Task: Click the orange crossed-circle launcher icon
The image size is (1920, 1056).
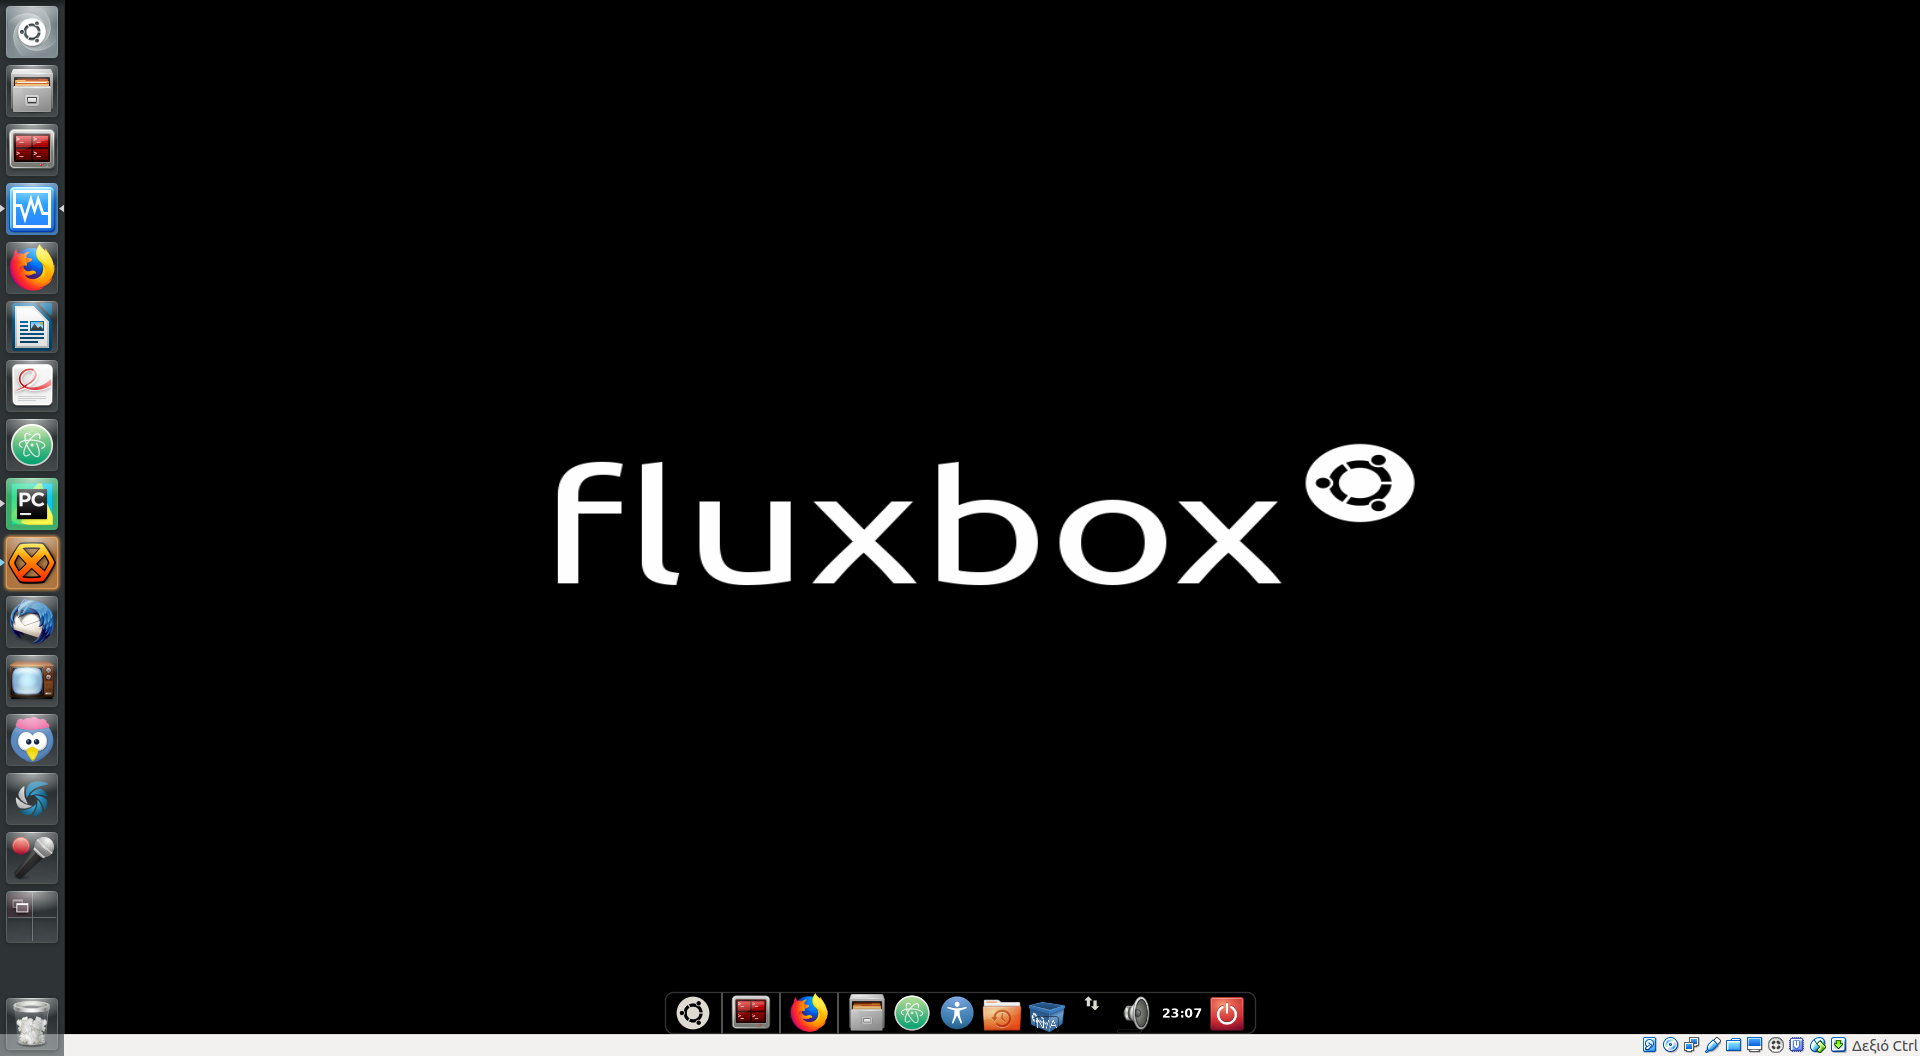Action: tap(32, 563)
